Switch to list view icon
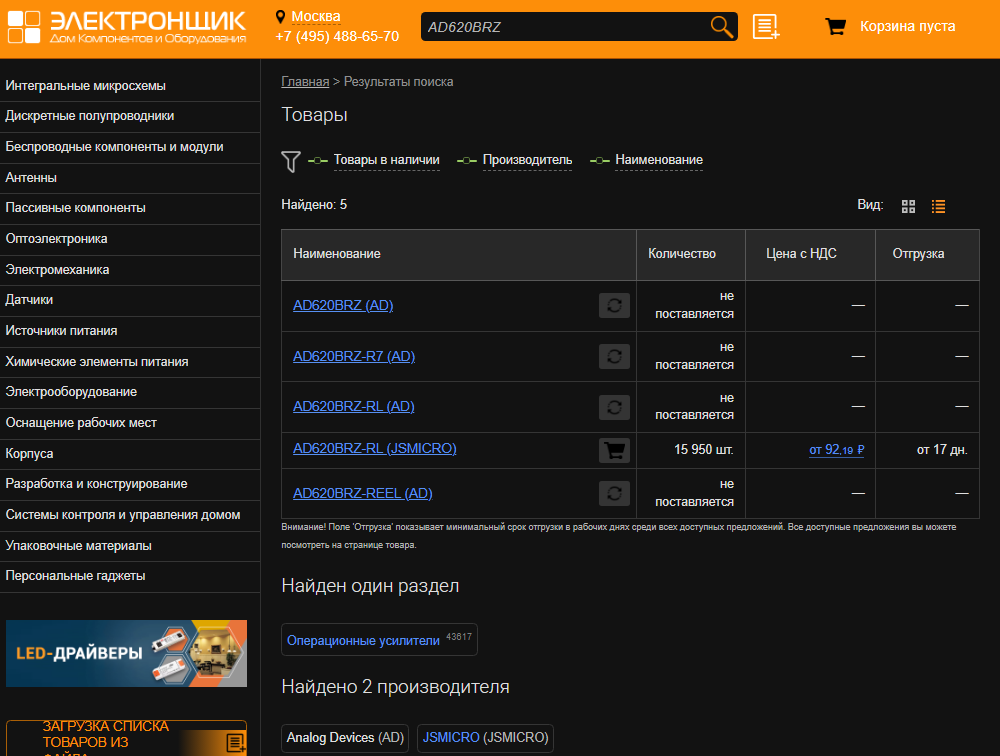 point(938,206)
